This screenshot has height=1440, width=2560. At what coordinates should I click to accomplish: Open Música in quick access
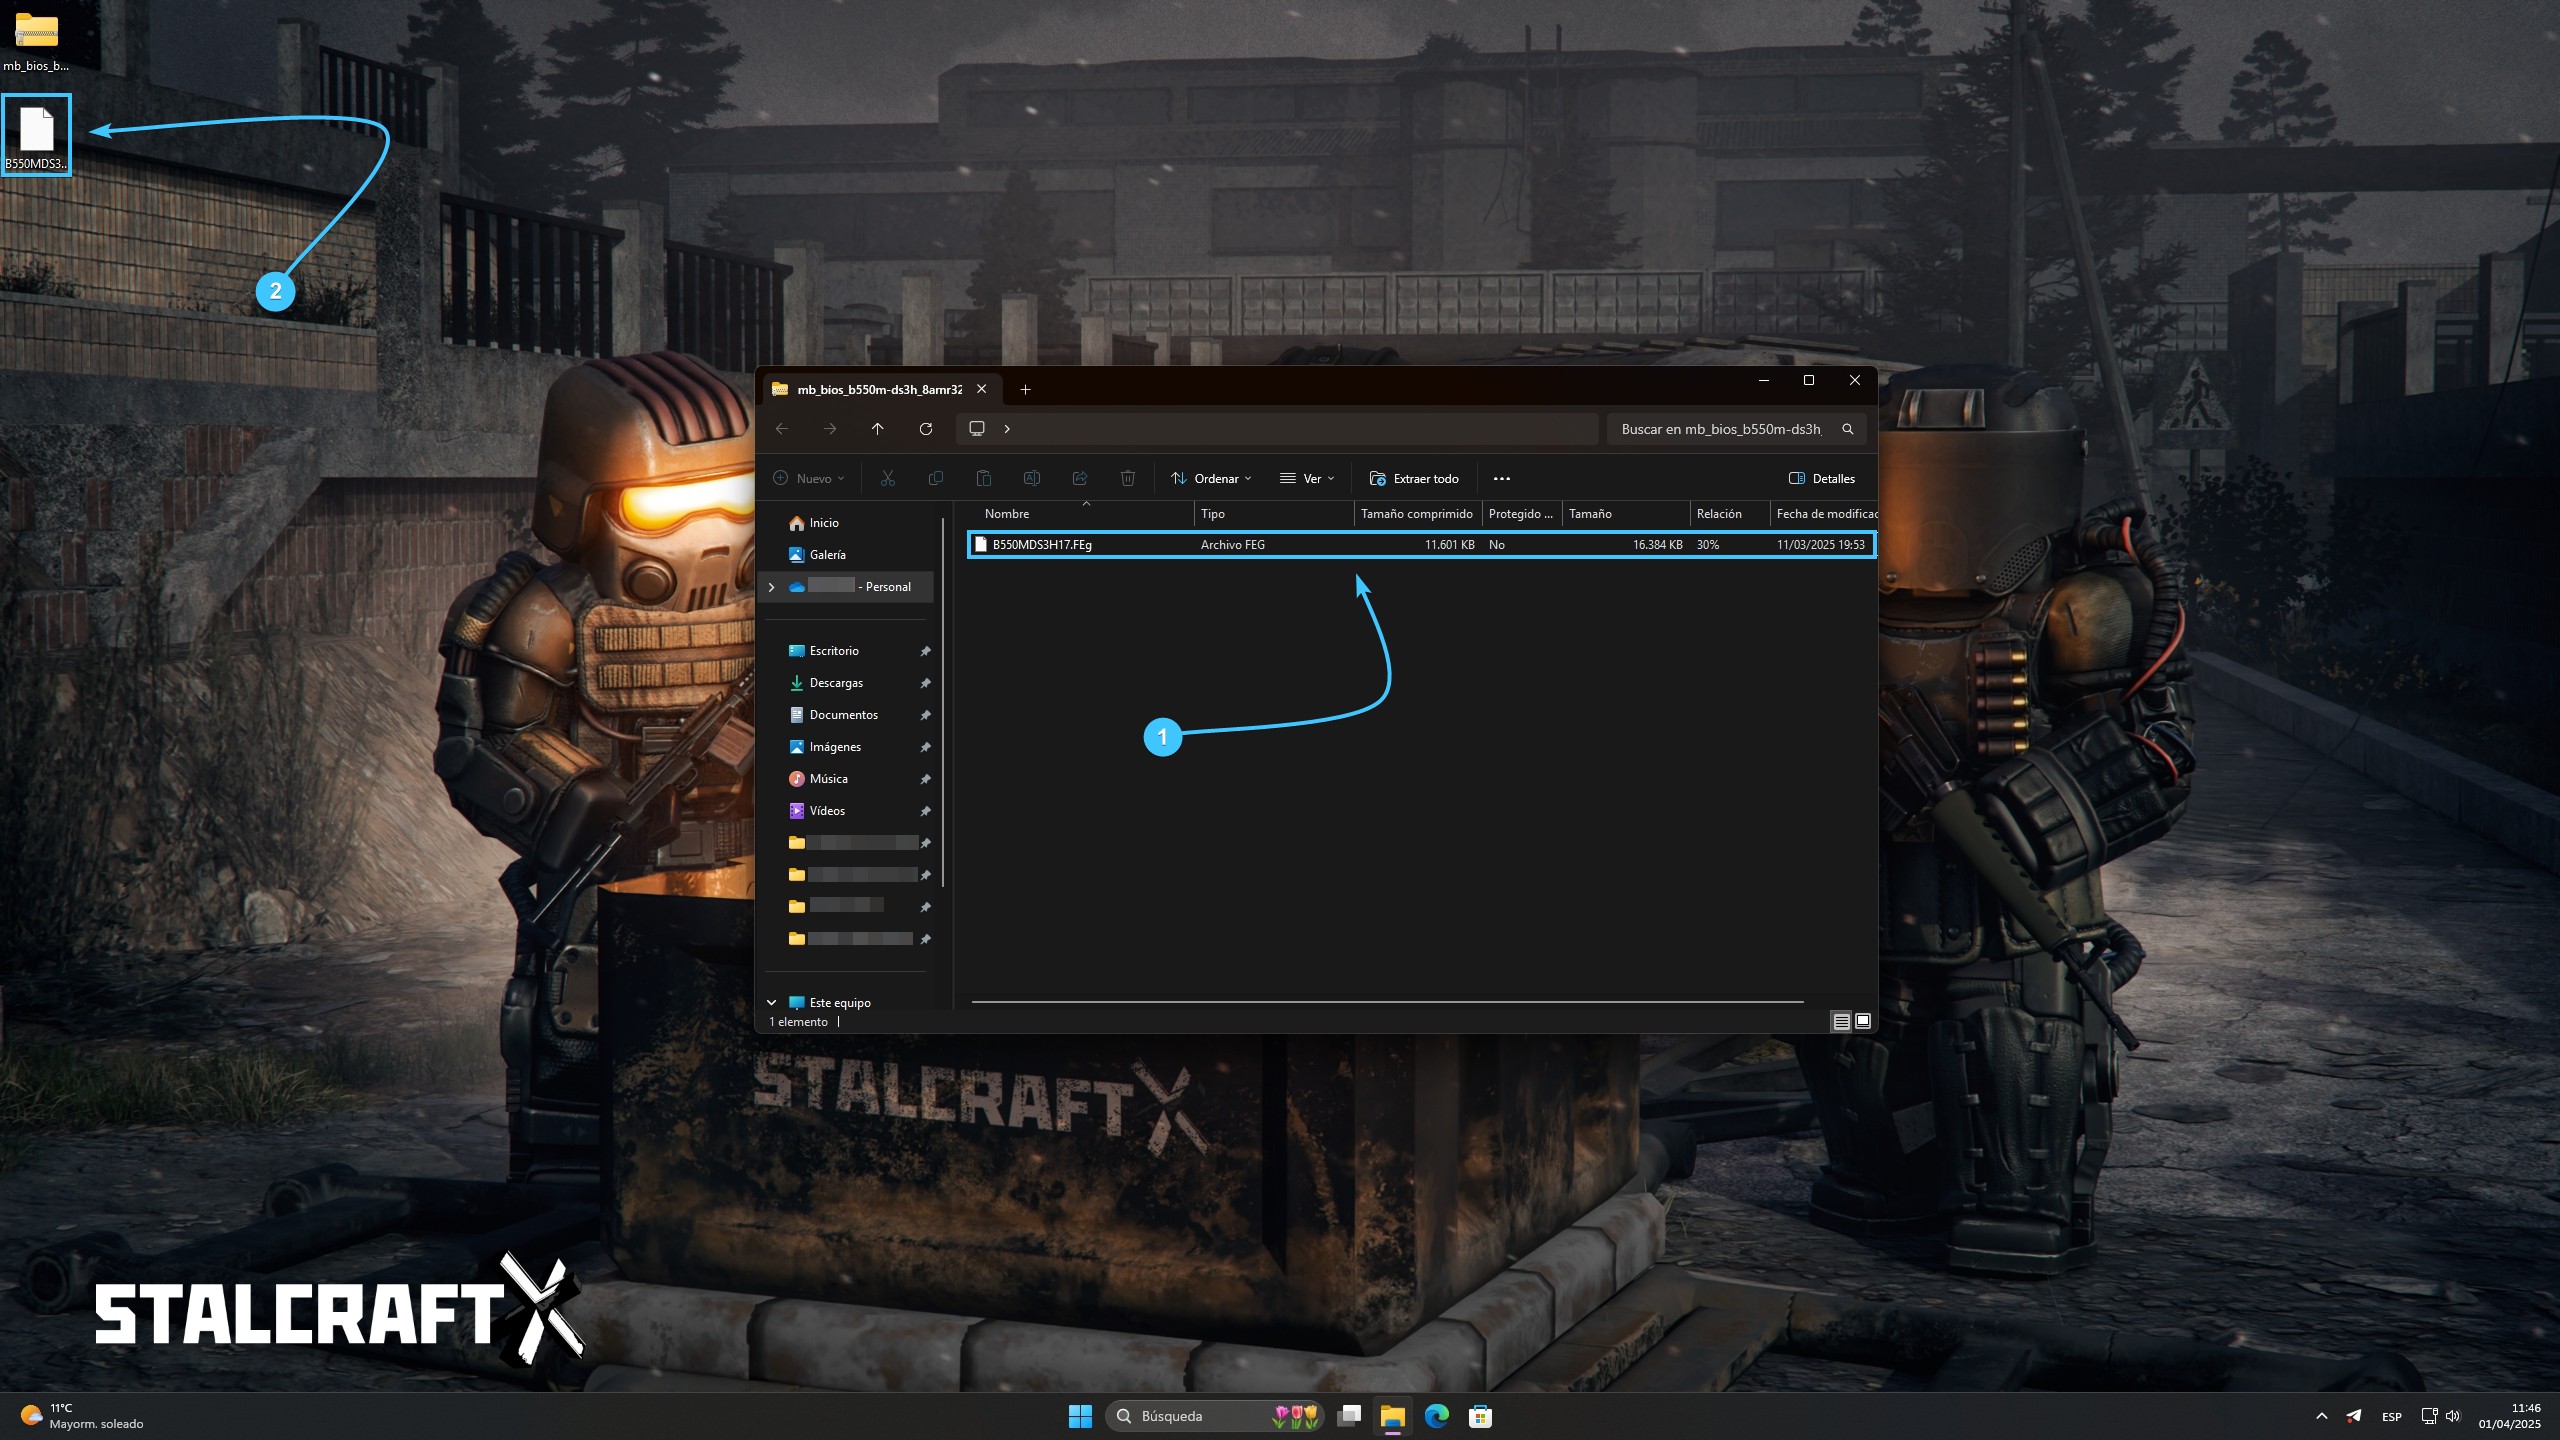(x=828, y=779)
